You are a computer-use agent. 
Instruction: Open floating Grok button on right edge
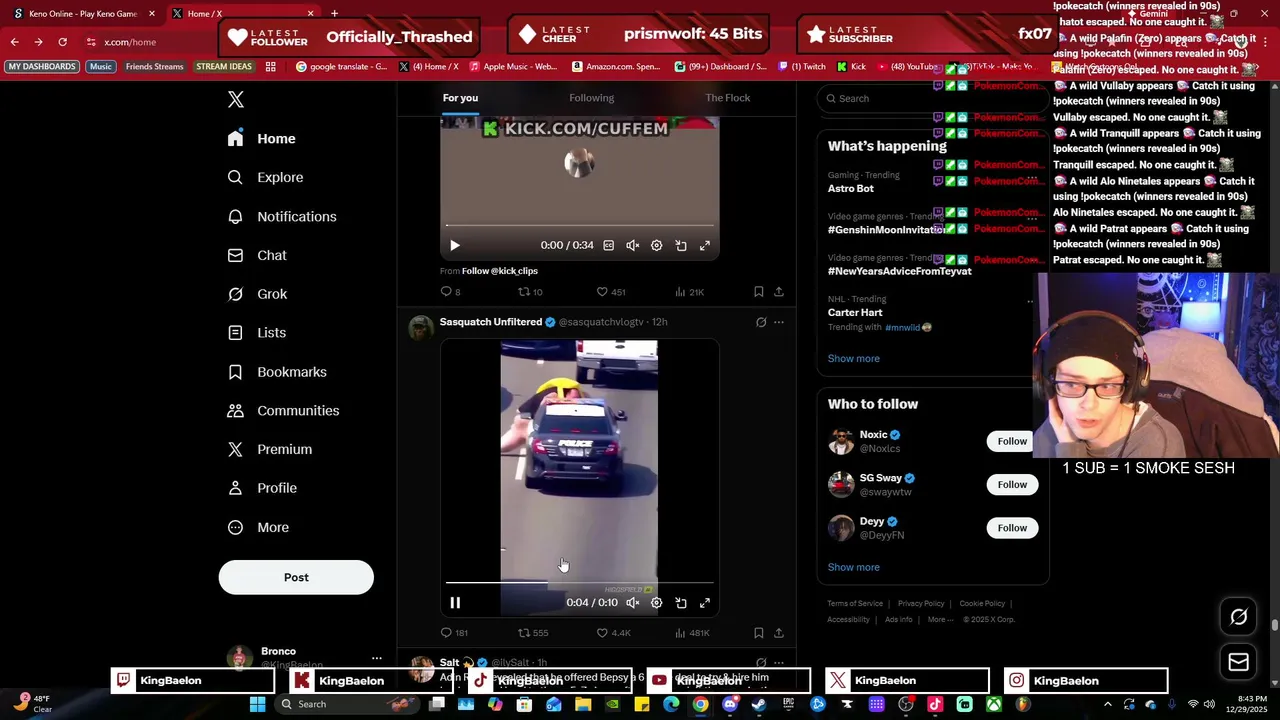coord(1238,617)
